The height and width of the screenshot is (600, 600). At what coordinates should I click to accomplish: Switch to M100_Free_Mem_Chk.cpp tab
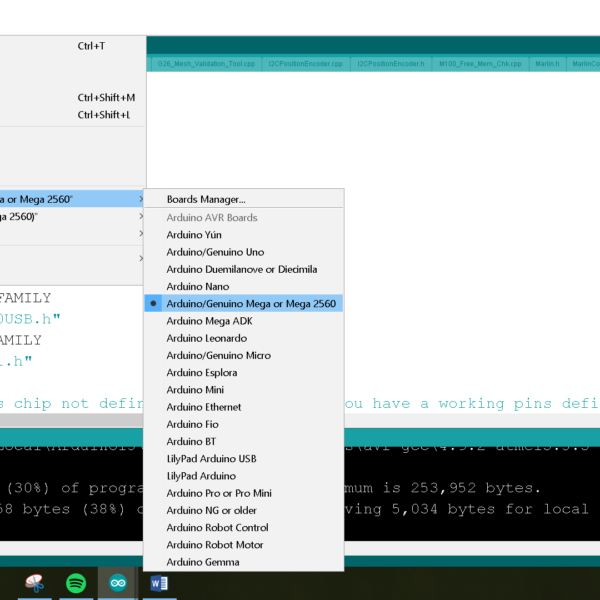pyautogui.click(x=480, y=64)
